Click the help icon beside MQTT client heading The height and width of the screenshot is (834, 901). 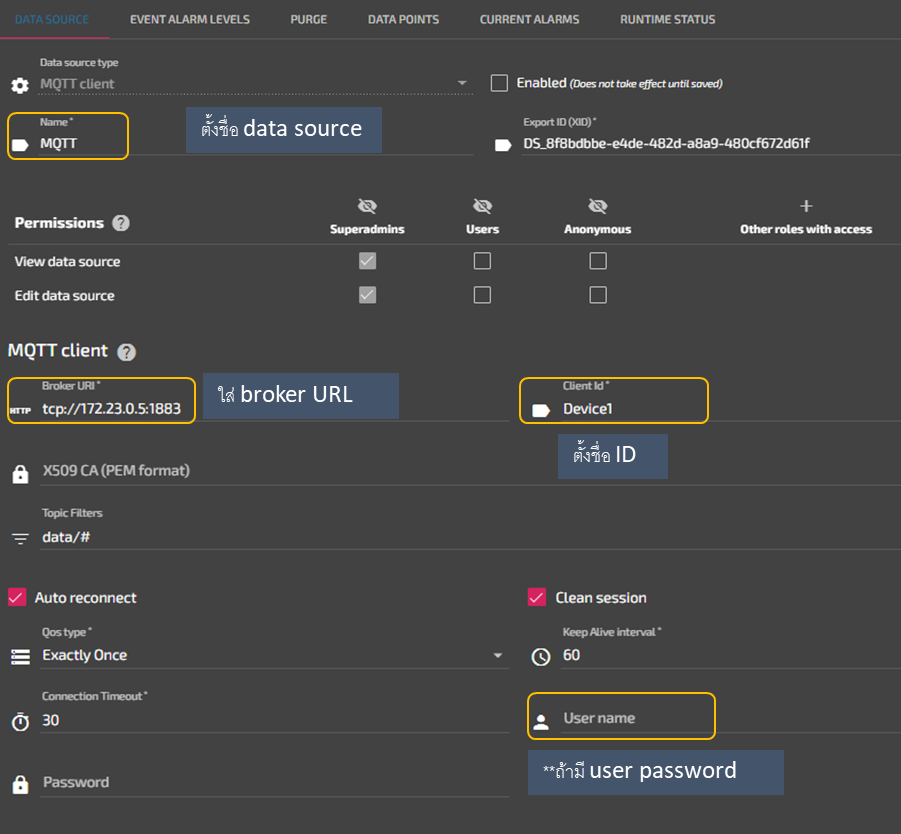point(126,351)
